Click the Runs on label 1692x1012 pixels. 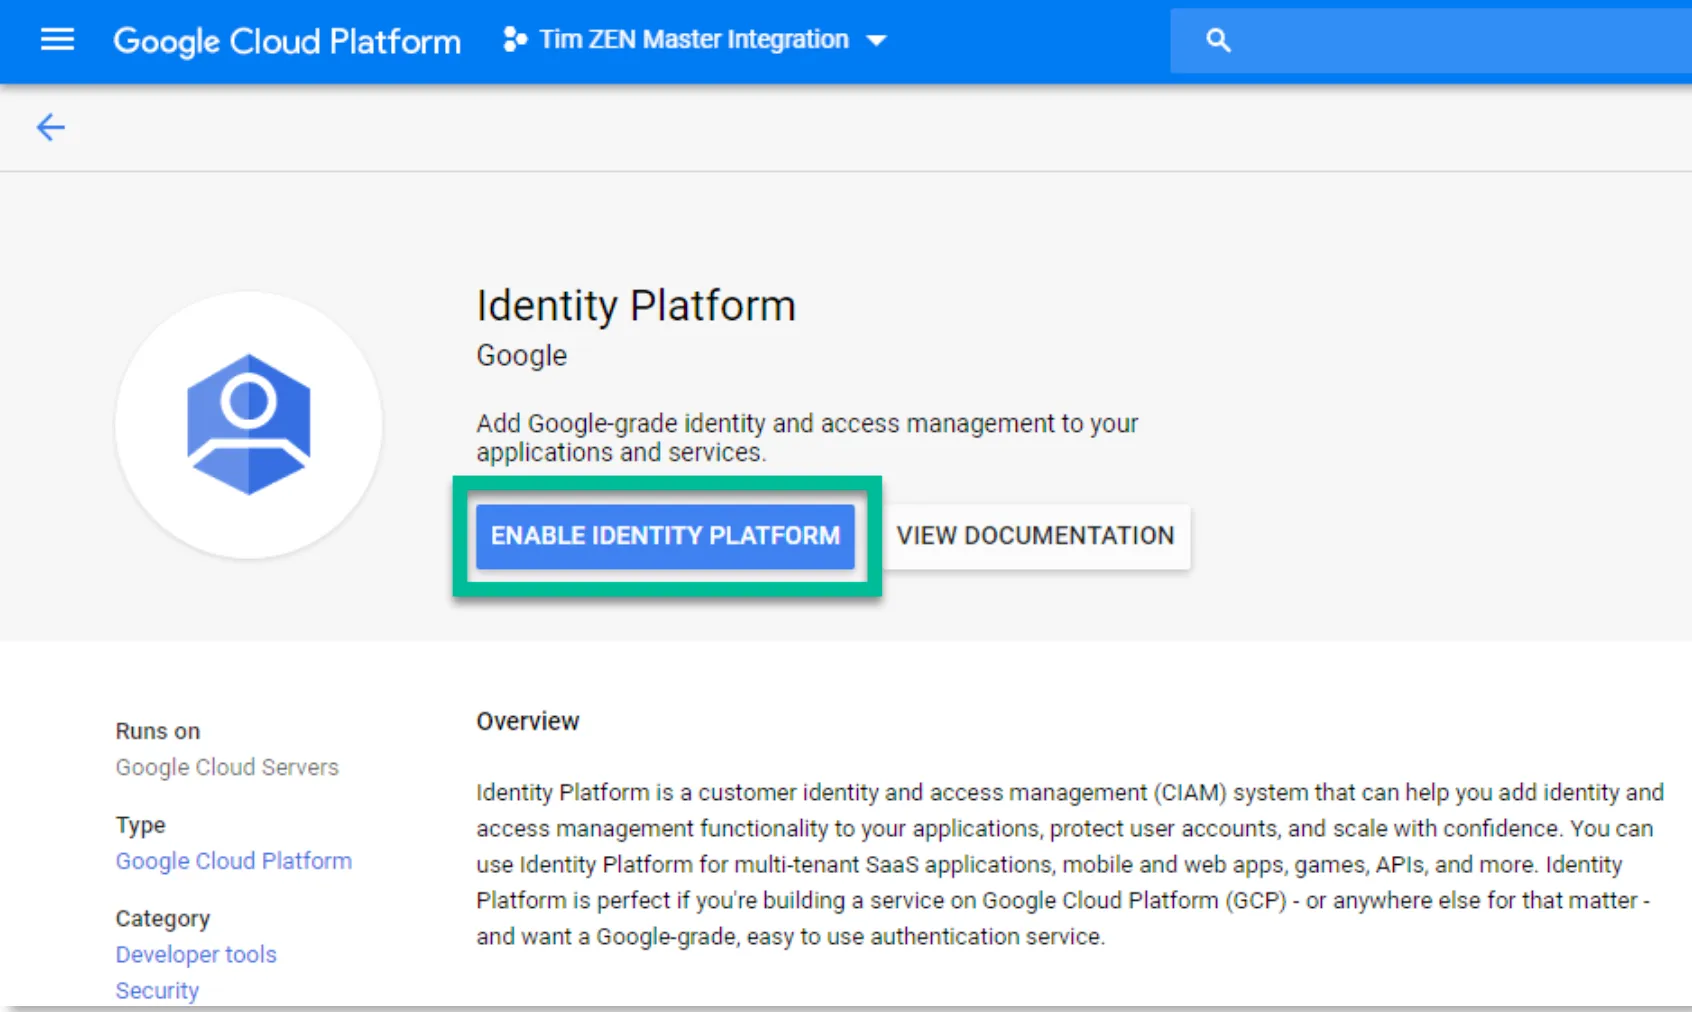(158, 731)
